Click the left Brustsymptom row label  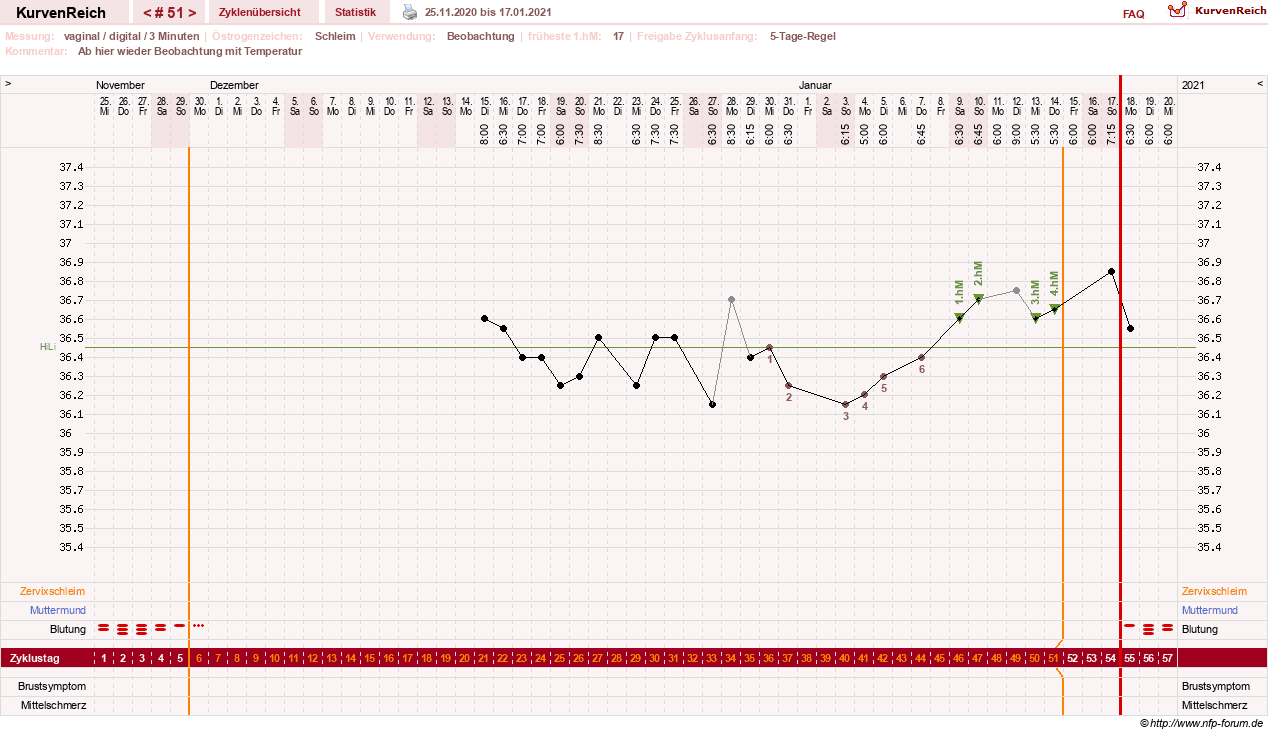(53, 686)
